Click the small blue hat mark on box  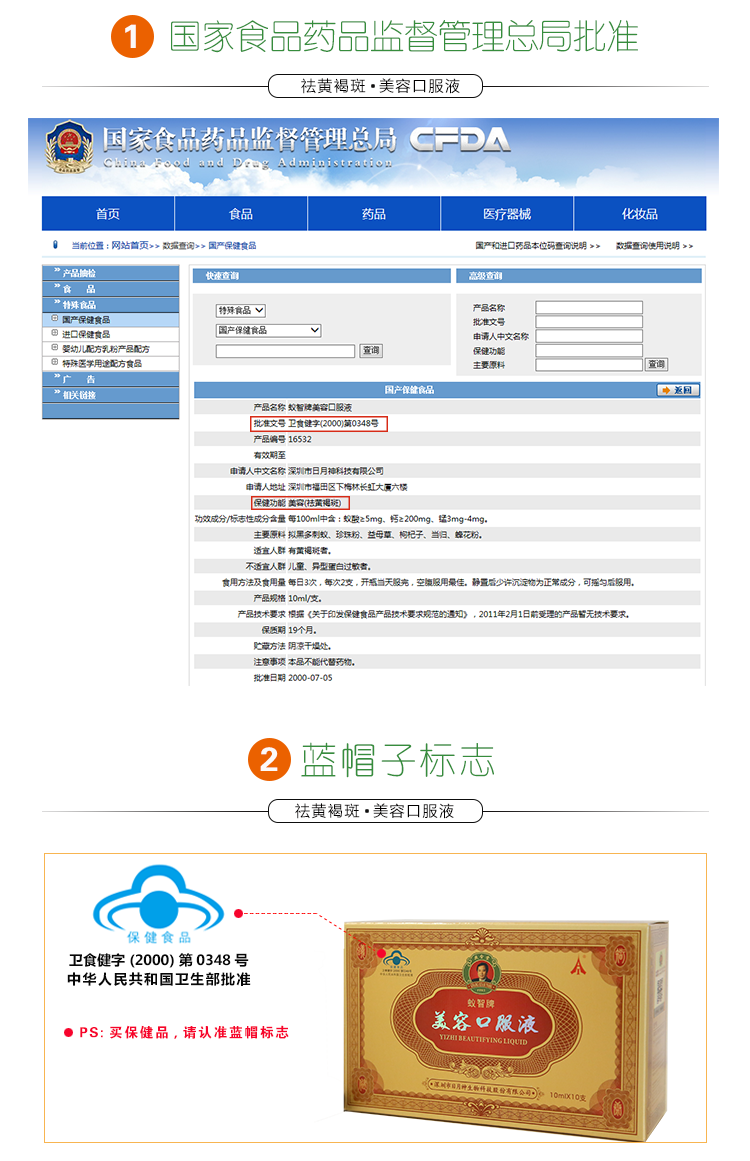click(x=397, y=961)
